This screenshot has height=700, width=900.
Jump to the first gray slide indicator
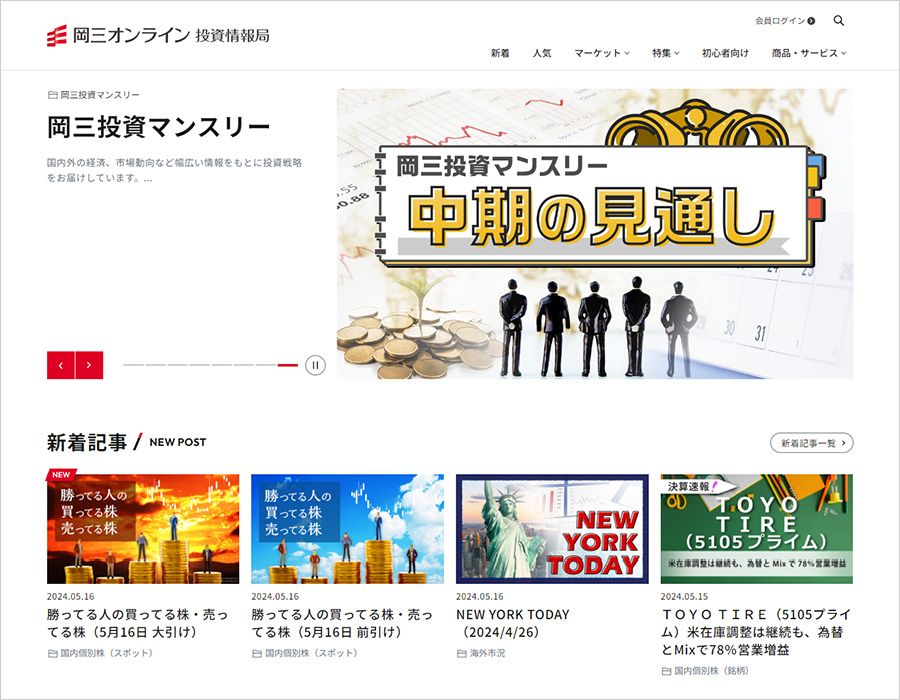(133, 365)
